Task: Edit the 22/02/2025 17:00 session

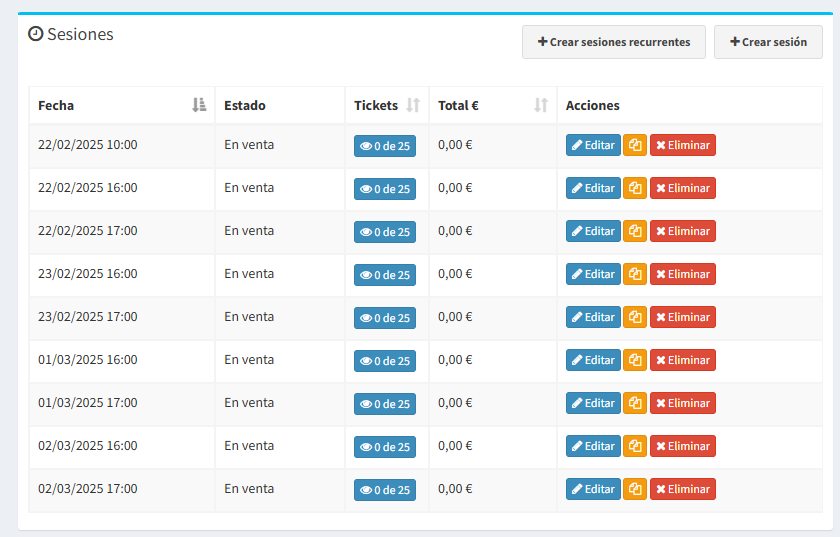Action: (593, 231)
